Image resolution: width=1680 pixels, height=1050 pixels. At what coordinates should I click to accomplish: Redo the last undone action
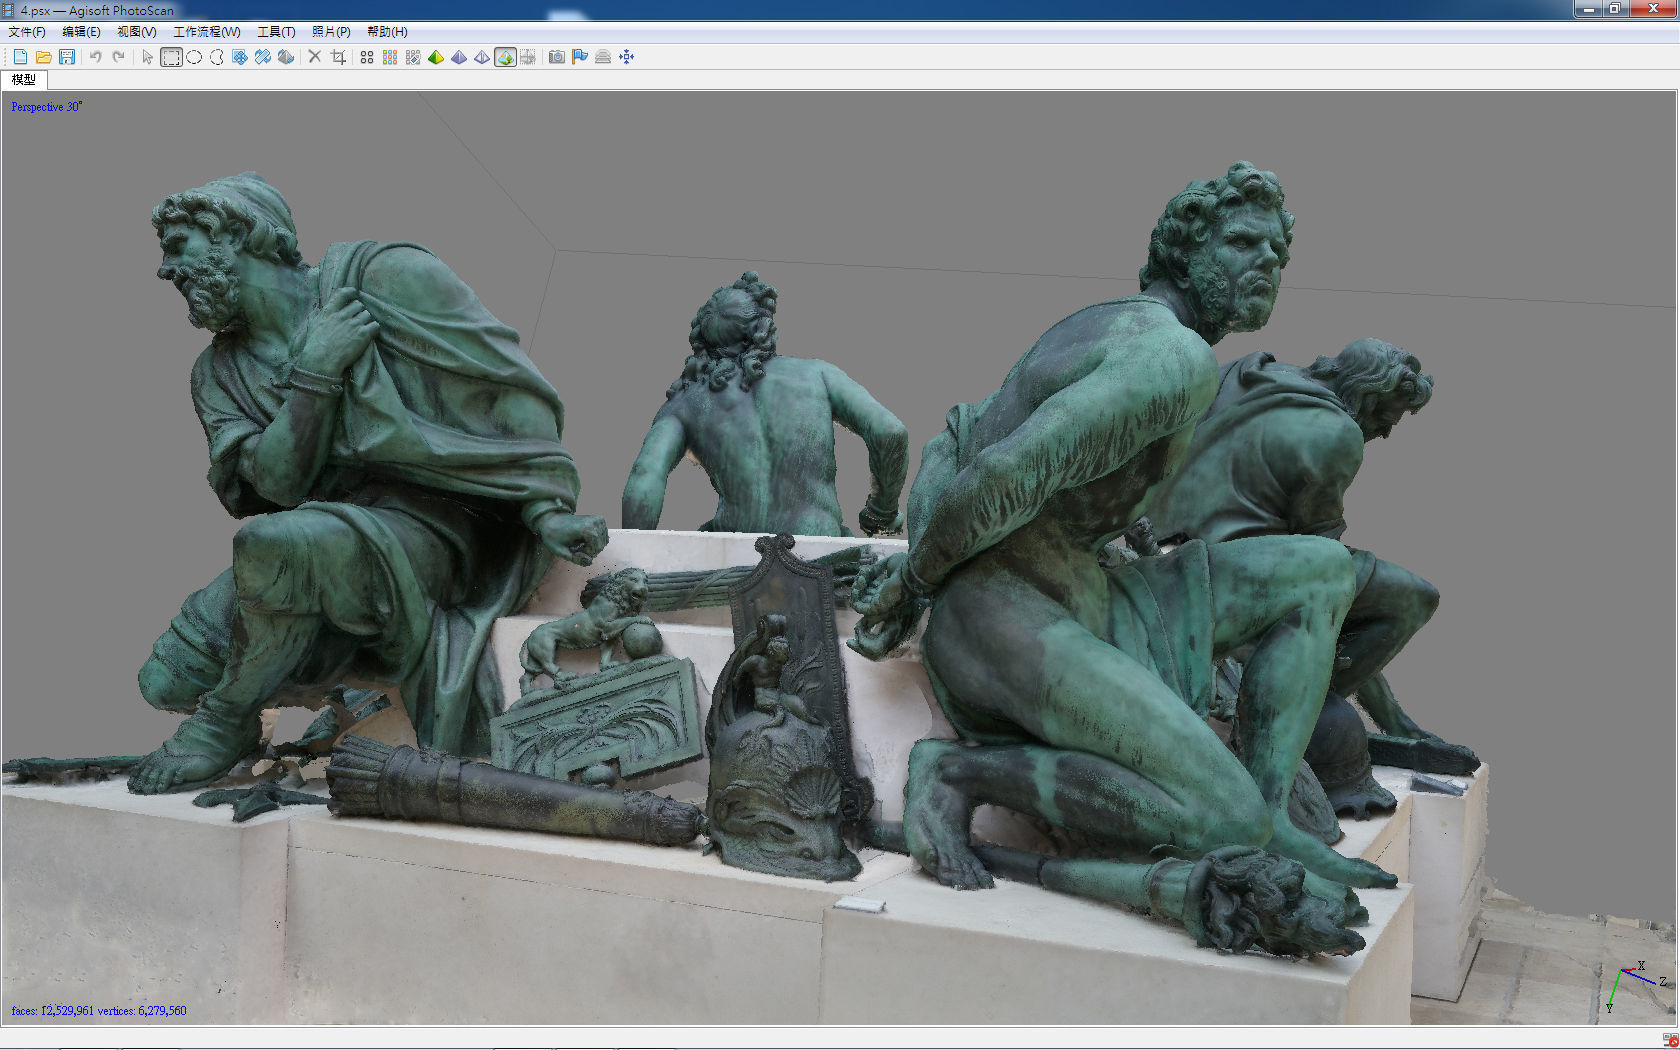click(x=118, y=57)
